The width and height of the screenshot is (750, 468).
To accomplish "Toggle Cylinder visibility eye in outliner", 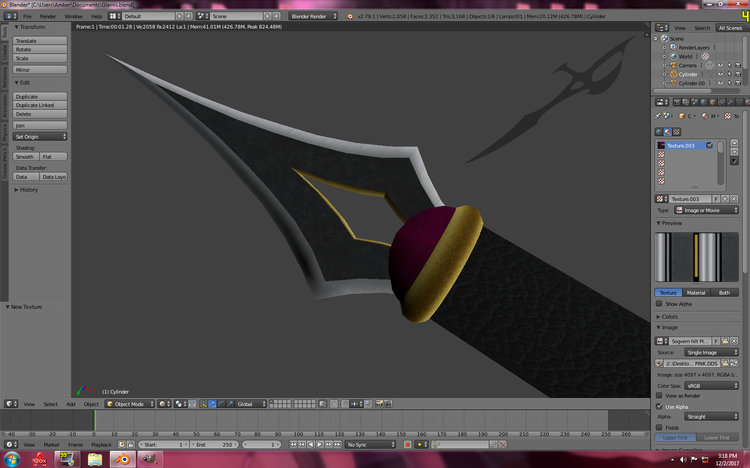I will click(720, 74).
